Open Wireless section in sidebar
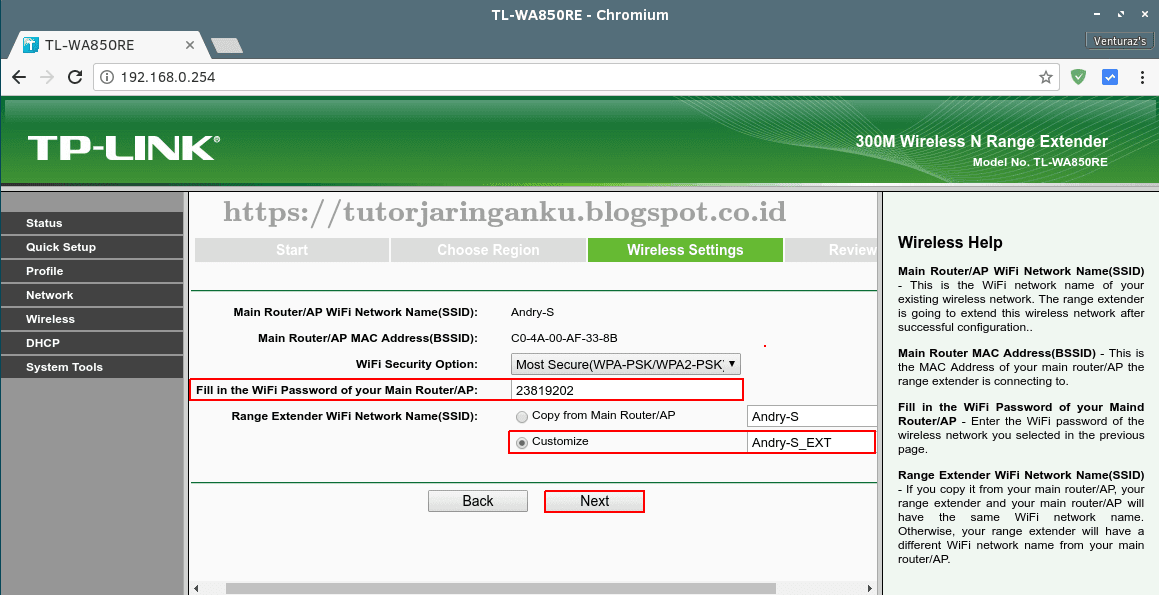The height and width of the screenshot is (595, 1159). point(92,319)
